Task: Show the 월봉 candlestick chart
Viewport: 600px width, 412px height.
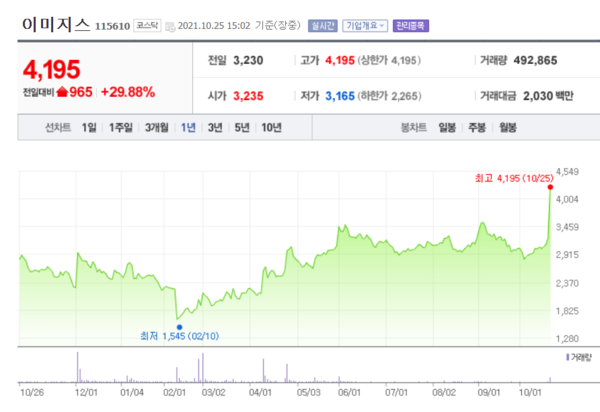Action: pos(508,127)
